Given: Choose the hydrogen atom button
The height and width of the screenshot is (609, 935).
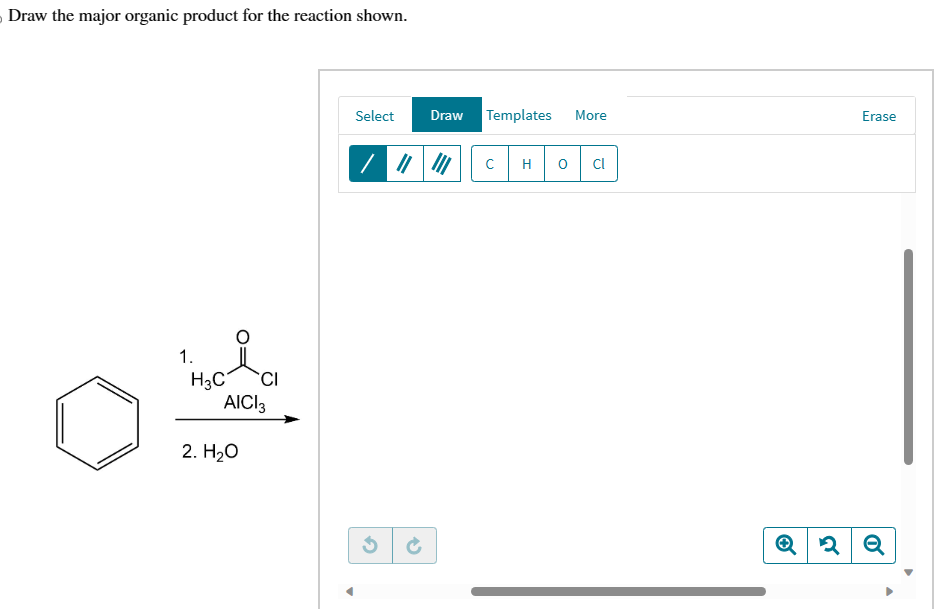Looking at the screenshot, I should [527, 163].
